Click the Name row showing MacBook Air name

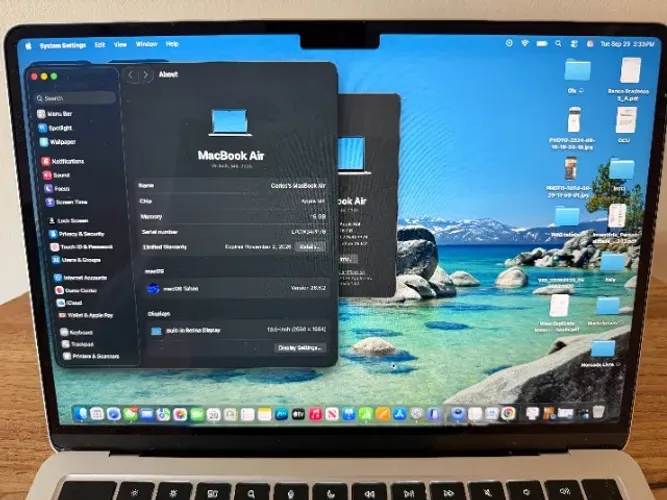pos(232,186)
